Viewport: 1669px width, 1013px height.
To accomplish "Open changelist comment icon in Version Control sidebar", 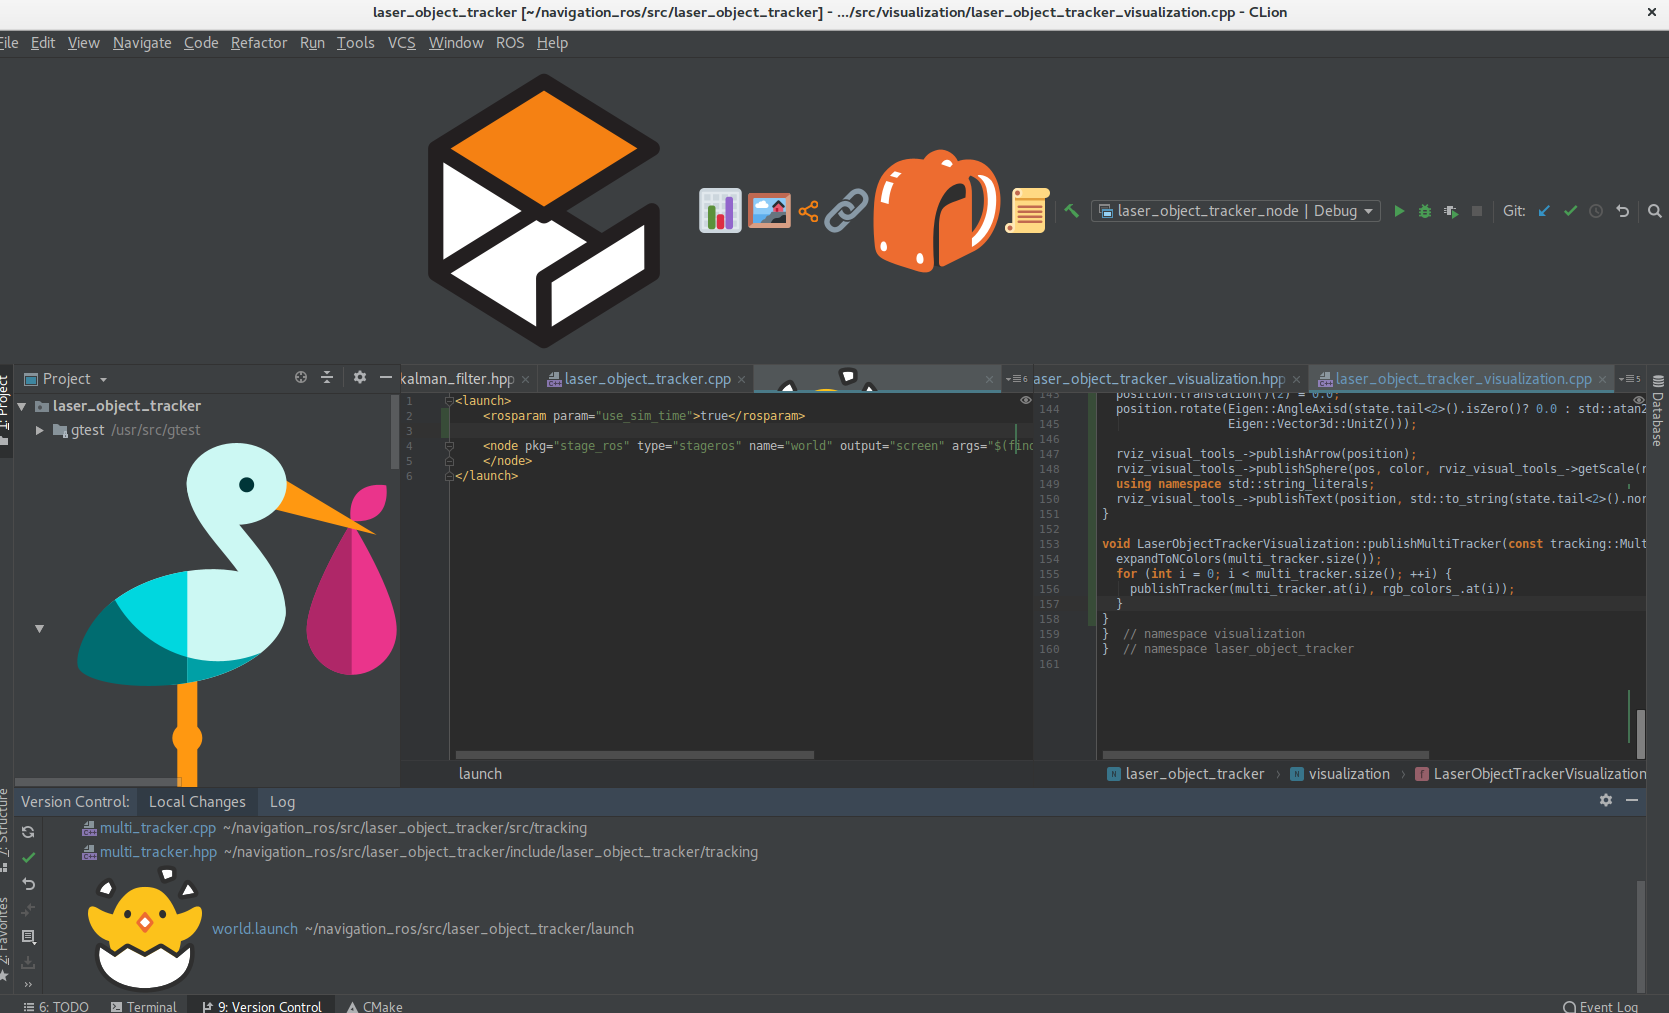I will [x=28, y=937].
